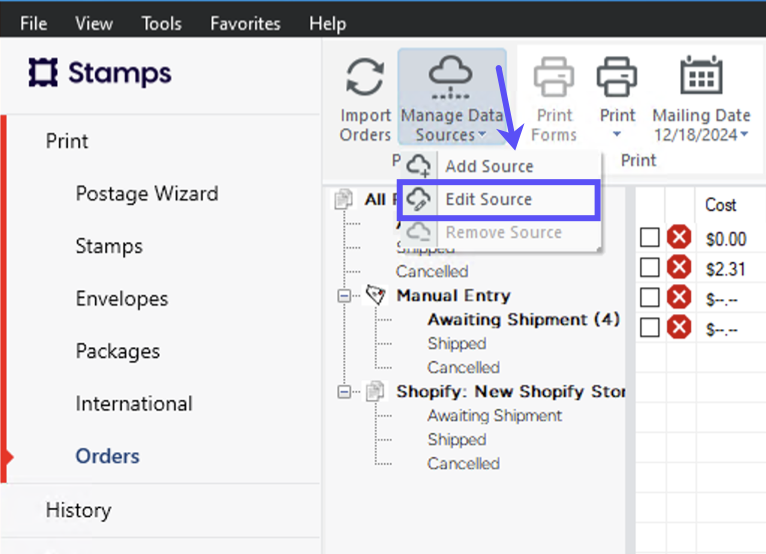Go to Packages in the sidebar
The width and height of the screenshot is (766, 554).
pos(118,351)
